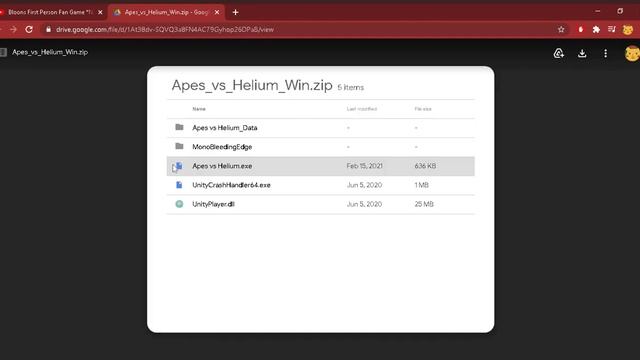Click the Apes_vs_Helium_Win.zip archive heading
Viewport: 640px width, 360px height.
point(252,85)
